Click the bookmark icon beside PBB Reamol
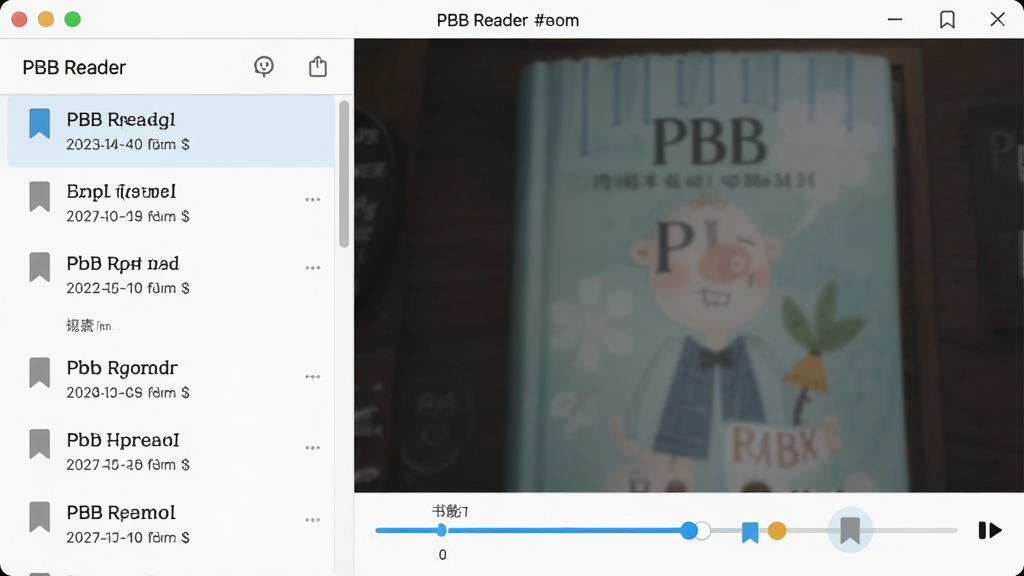This screenshot has width=1024, height=576. point(40,517)
